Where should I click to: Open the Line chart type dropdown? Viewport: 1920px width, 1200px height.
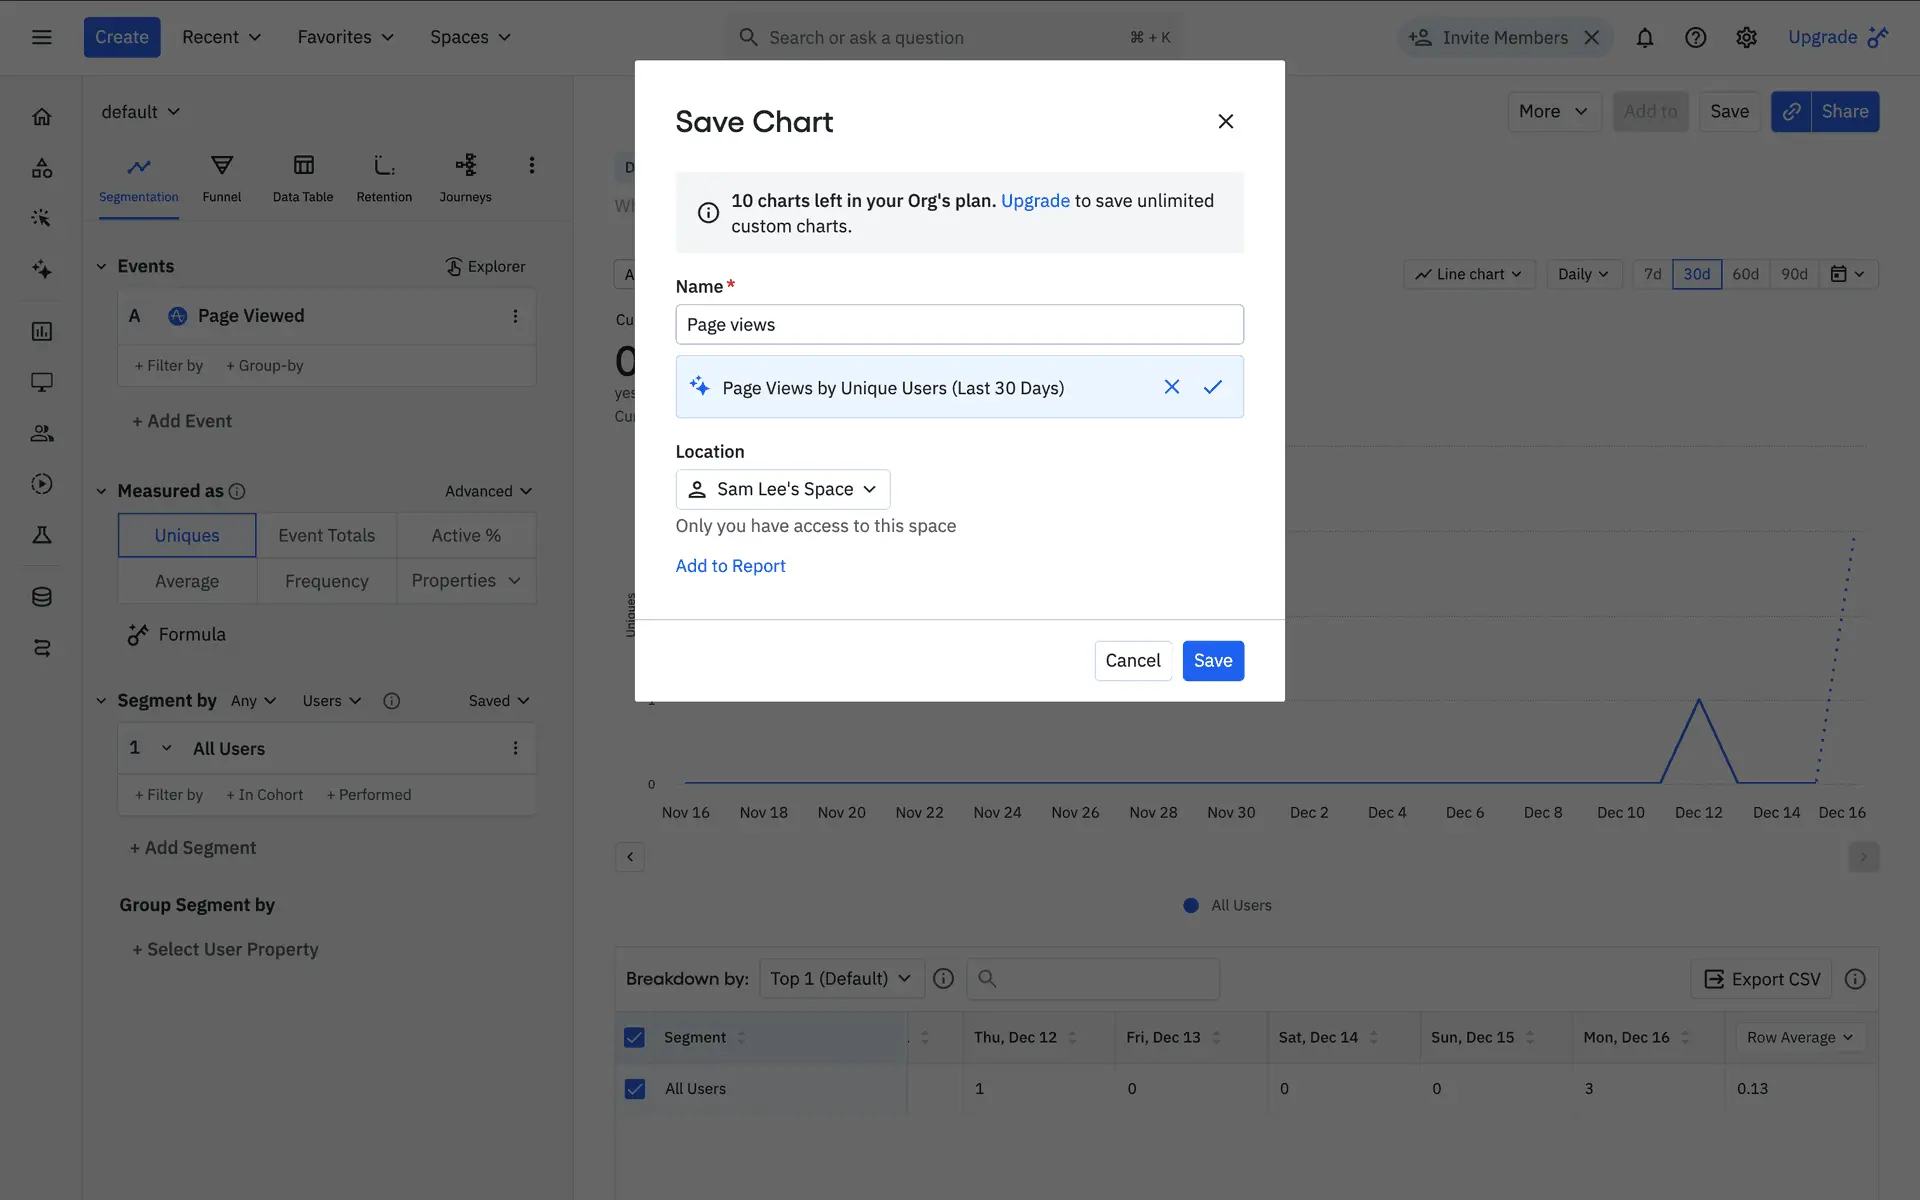click(1468, 274)
